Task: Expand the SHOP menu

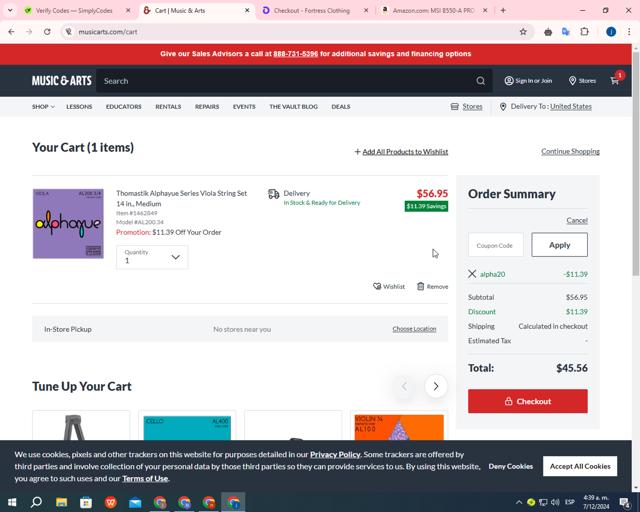Action: tap(43, 107)
